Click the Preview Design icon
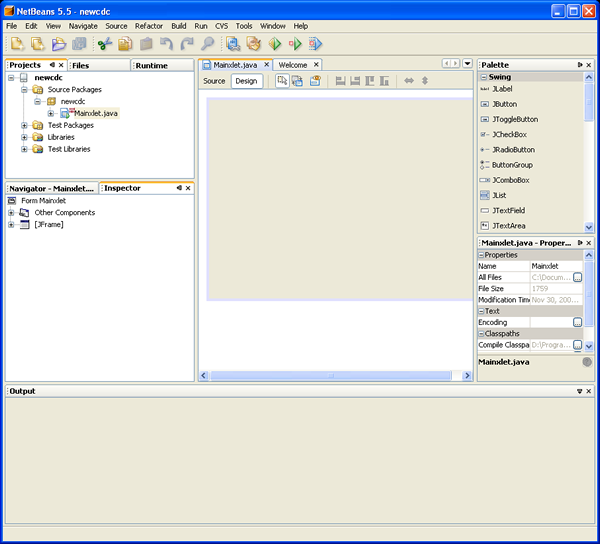The height and width of the screenshot is (544, 600). tap(314, 81)
